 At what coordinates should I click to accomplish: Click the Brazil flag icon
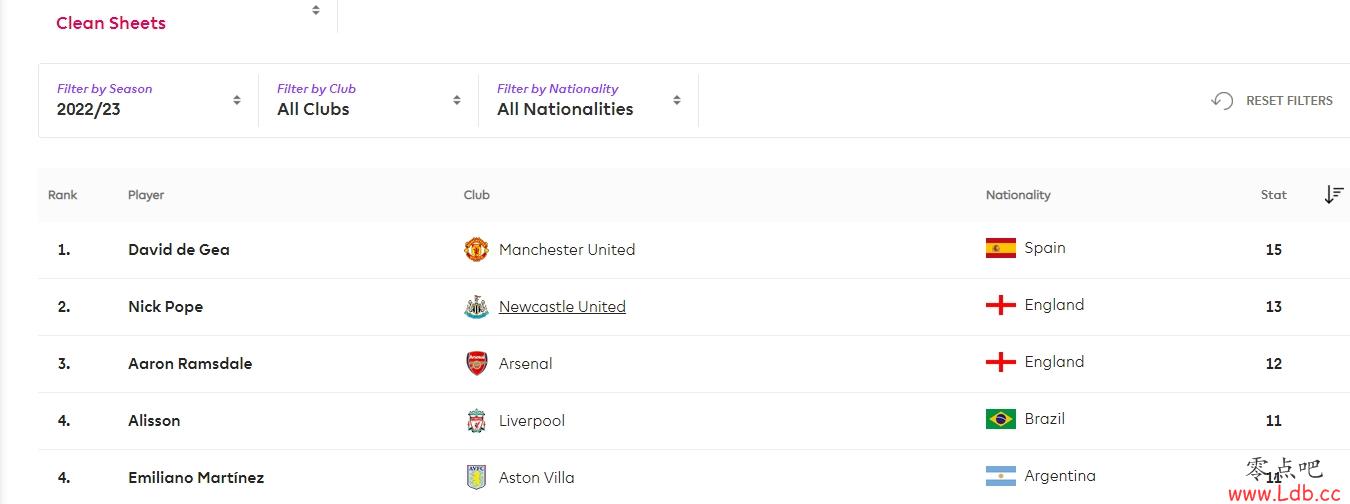[1001, 419]
